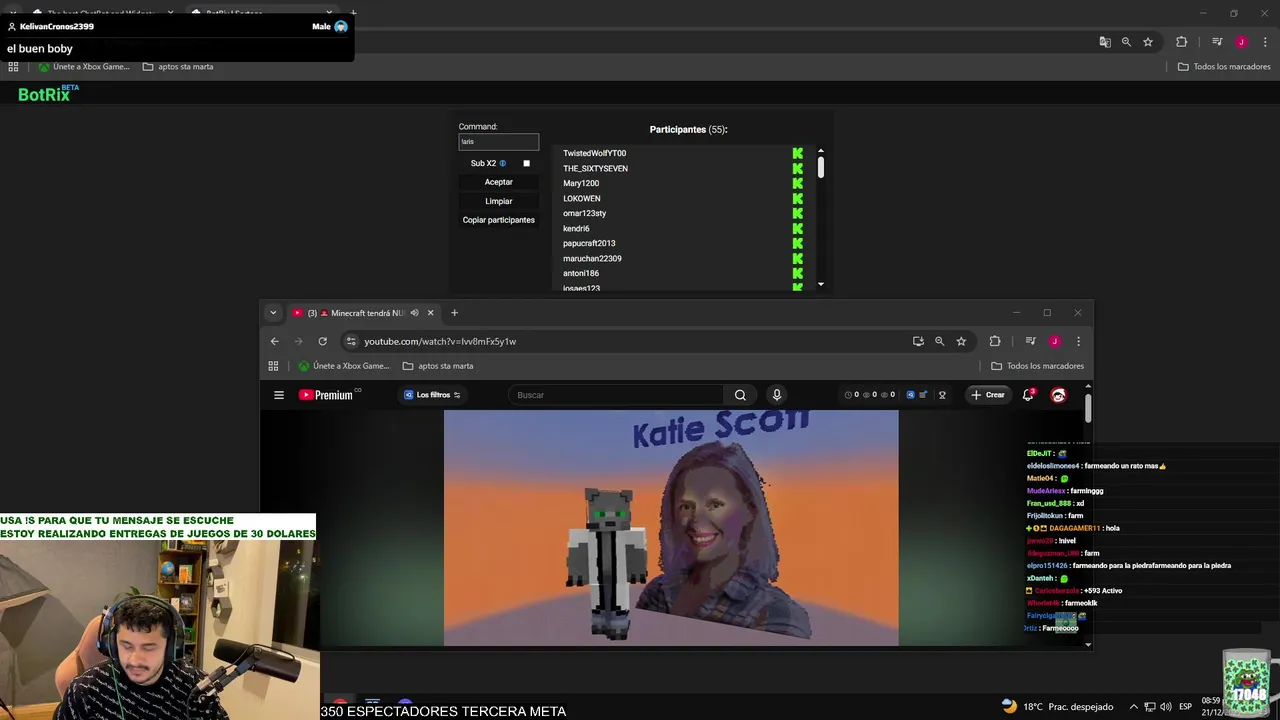Open the media controls icon in the YouTube window
The height and width of the screenshot is (720, 1280).
pos(1030,341)
